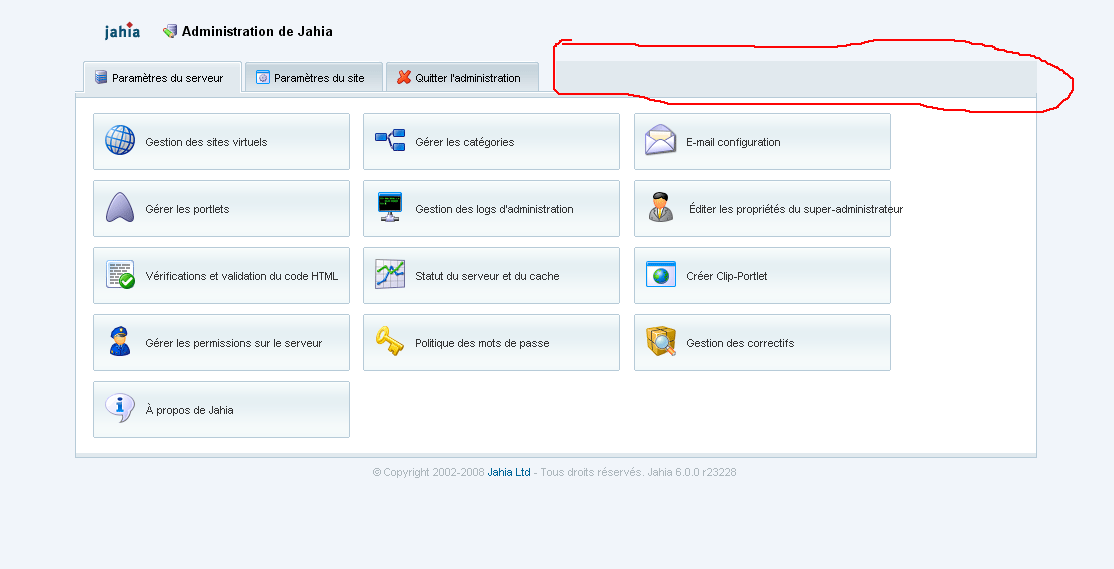Open Gérer les portlets
The width and height of the screenshot is (1114, 569).
222,208
